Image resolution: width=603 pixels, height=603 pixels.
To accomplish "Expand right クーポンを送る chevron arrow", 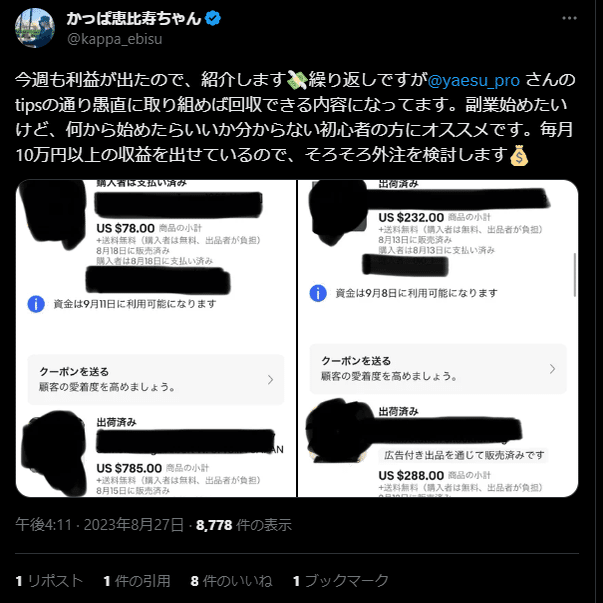I will coord(553,369).
